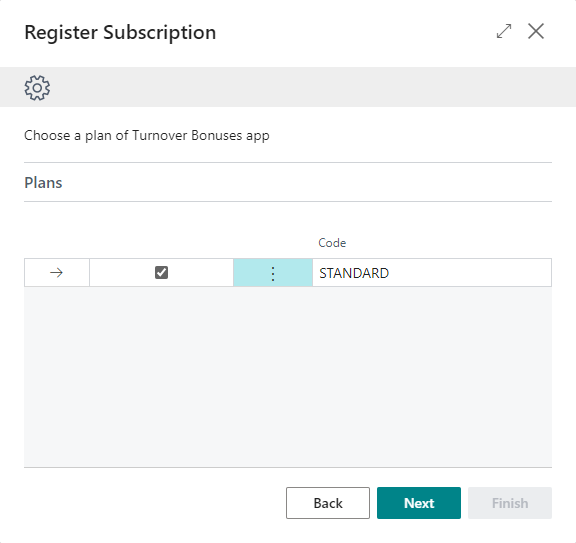Select the STANDARD code cell
This screenshot has height=543, width=576.
pyautogui.click(x=432, y=273)
